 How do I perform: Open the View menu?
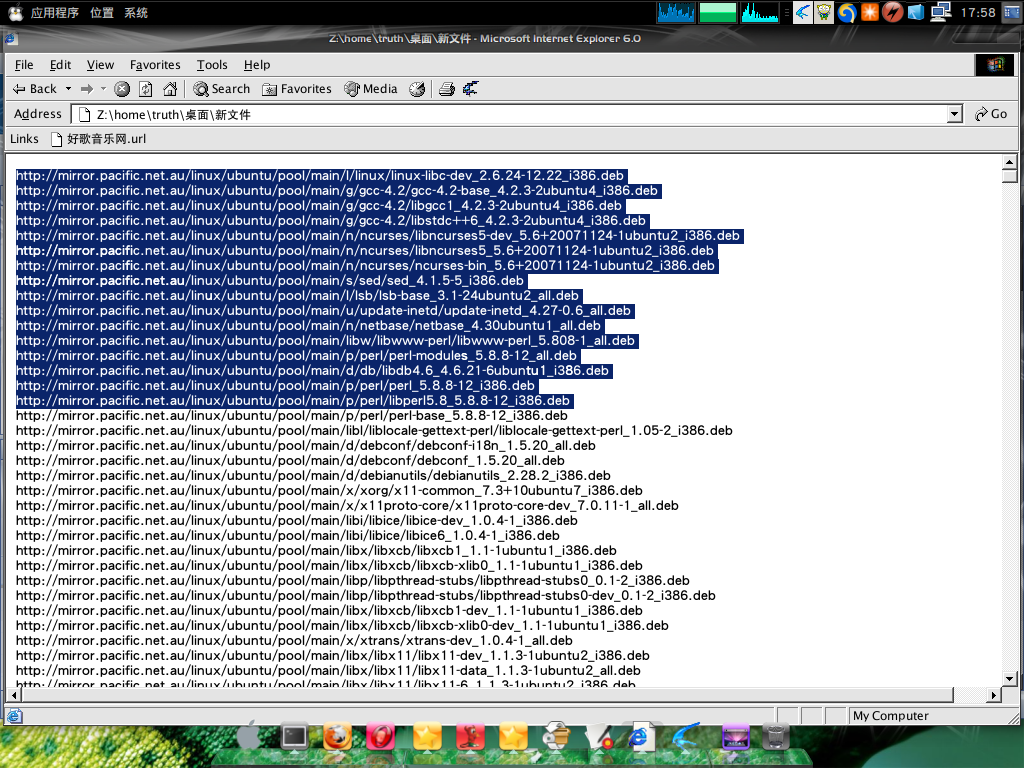tap(101, 65)
